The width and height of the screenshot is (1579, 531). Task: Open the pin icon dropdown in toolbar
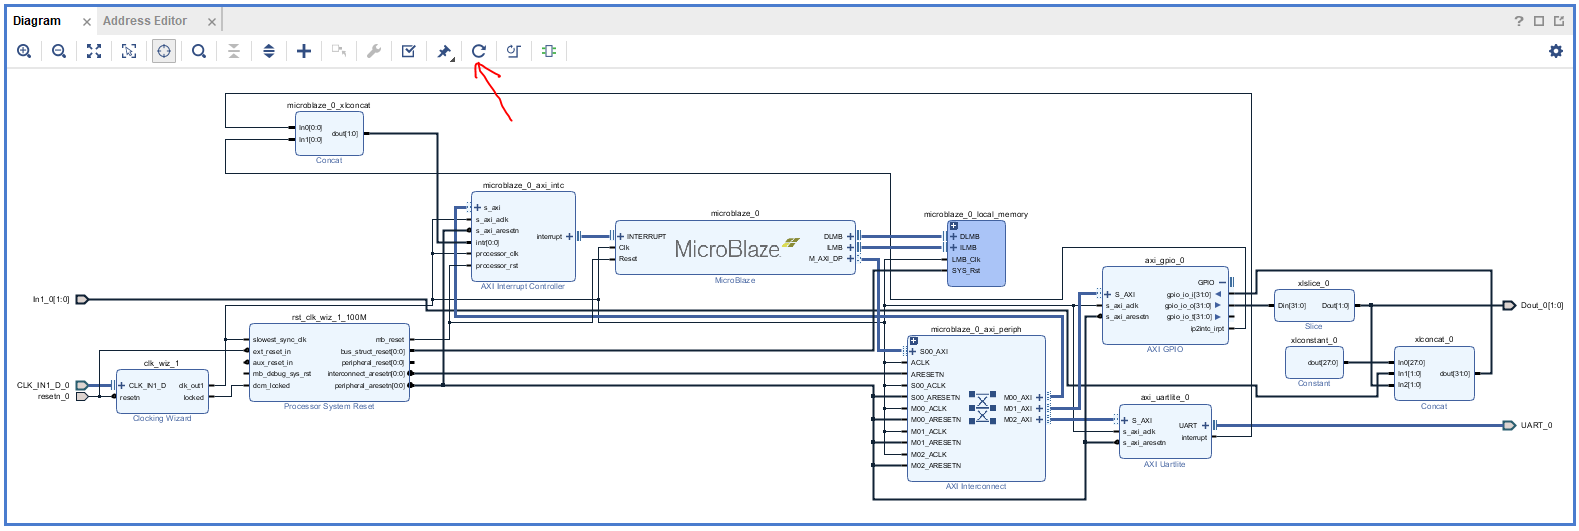point(445,51)
